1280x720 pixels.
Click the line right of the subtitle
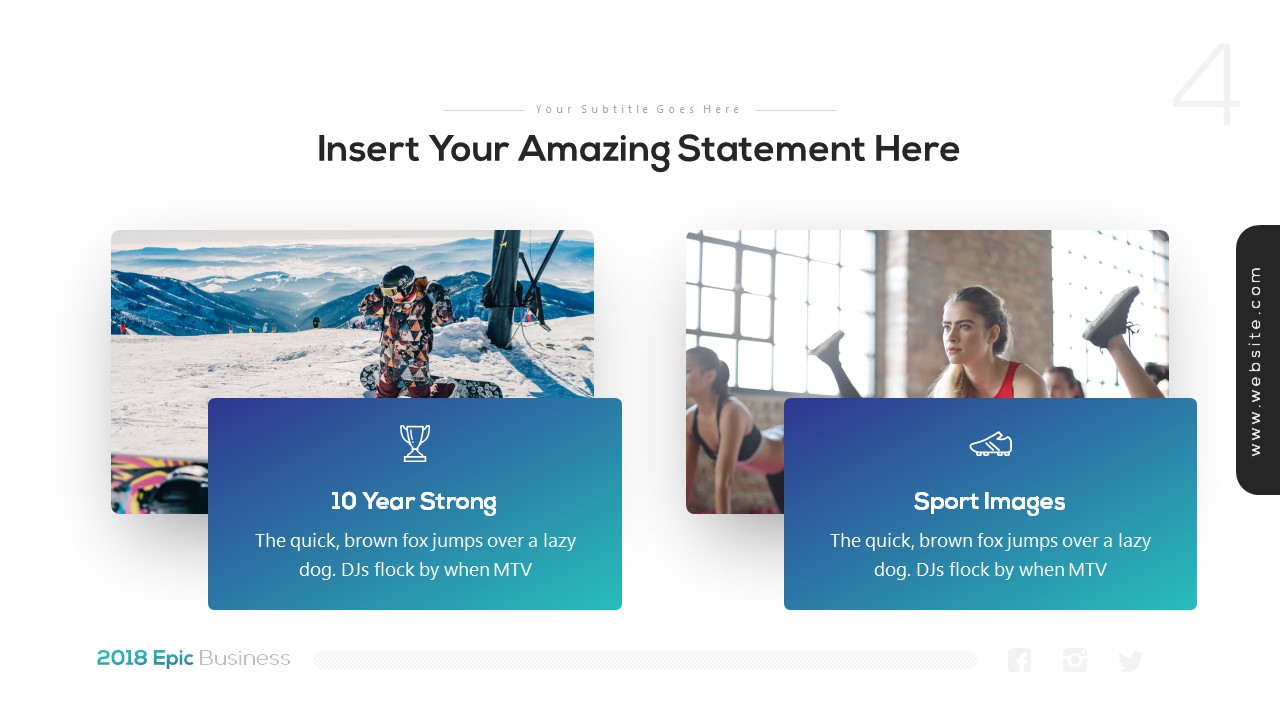(x=795, y=110)
